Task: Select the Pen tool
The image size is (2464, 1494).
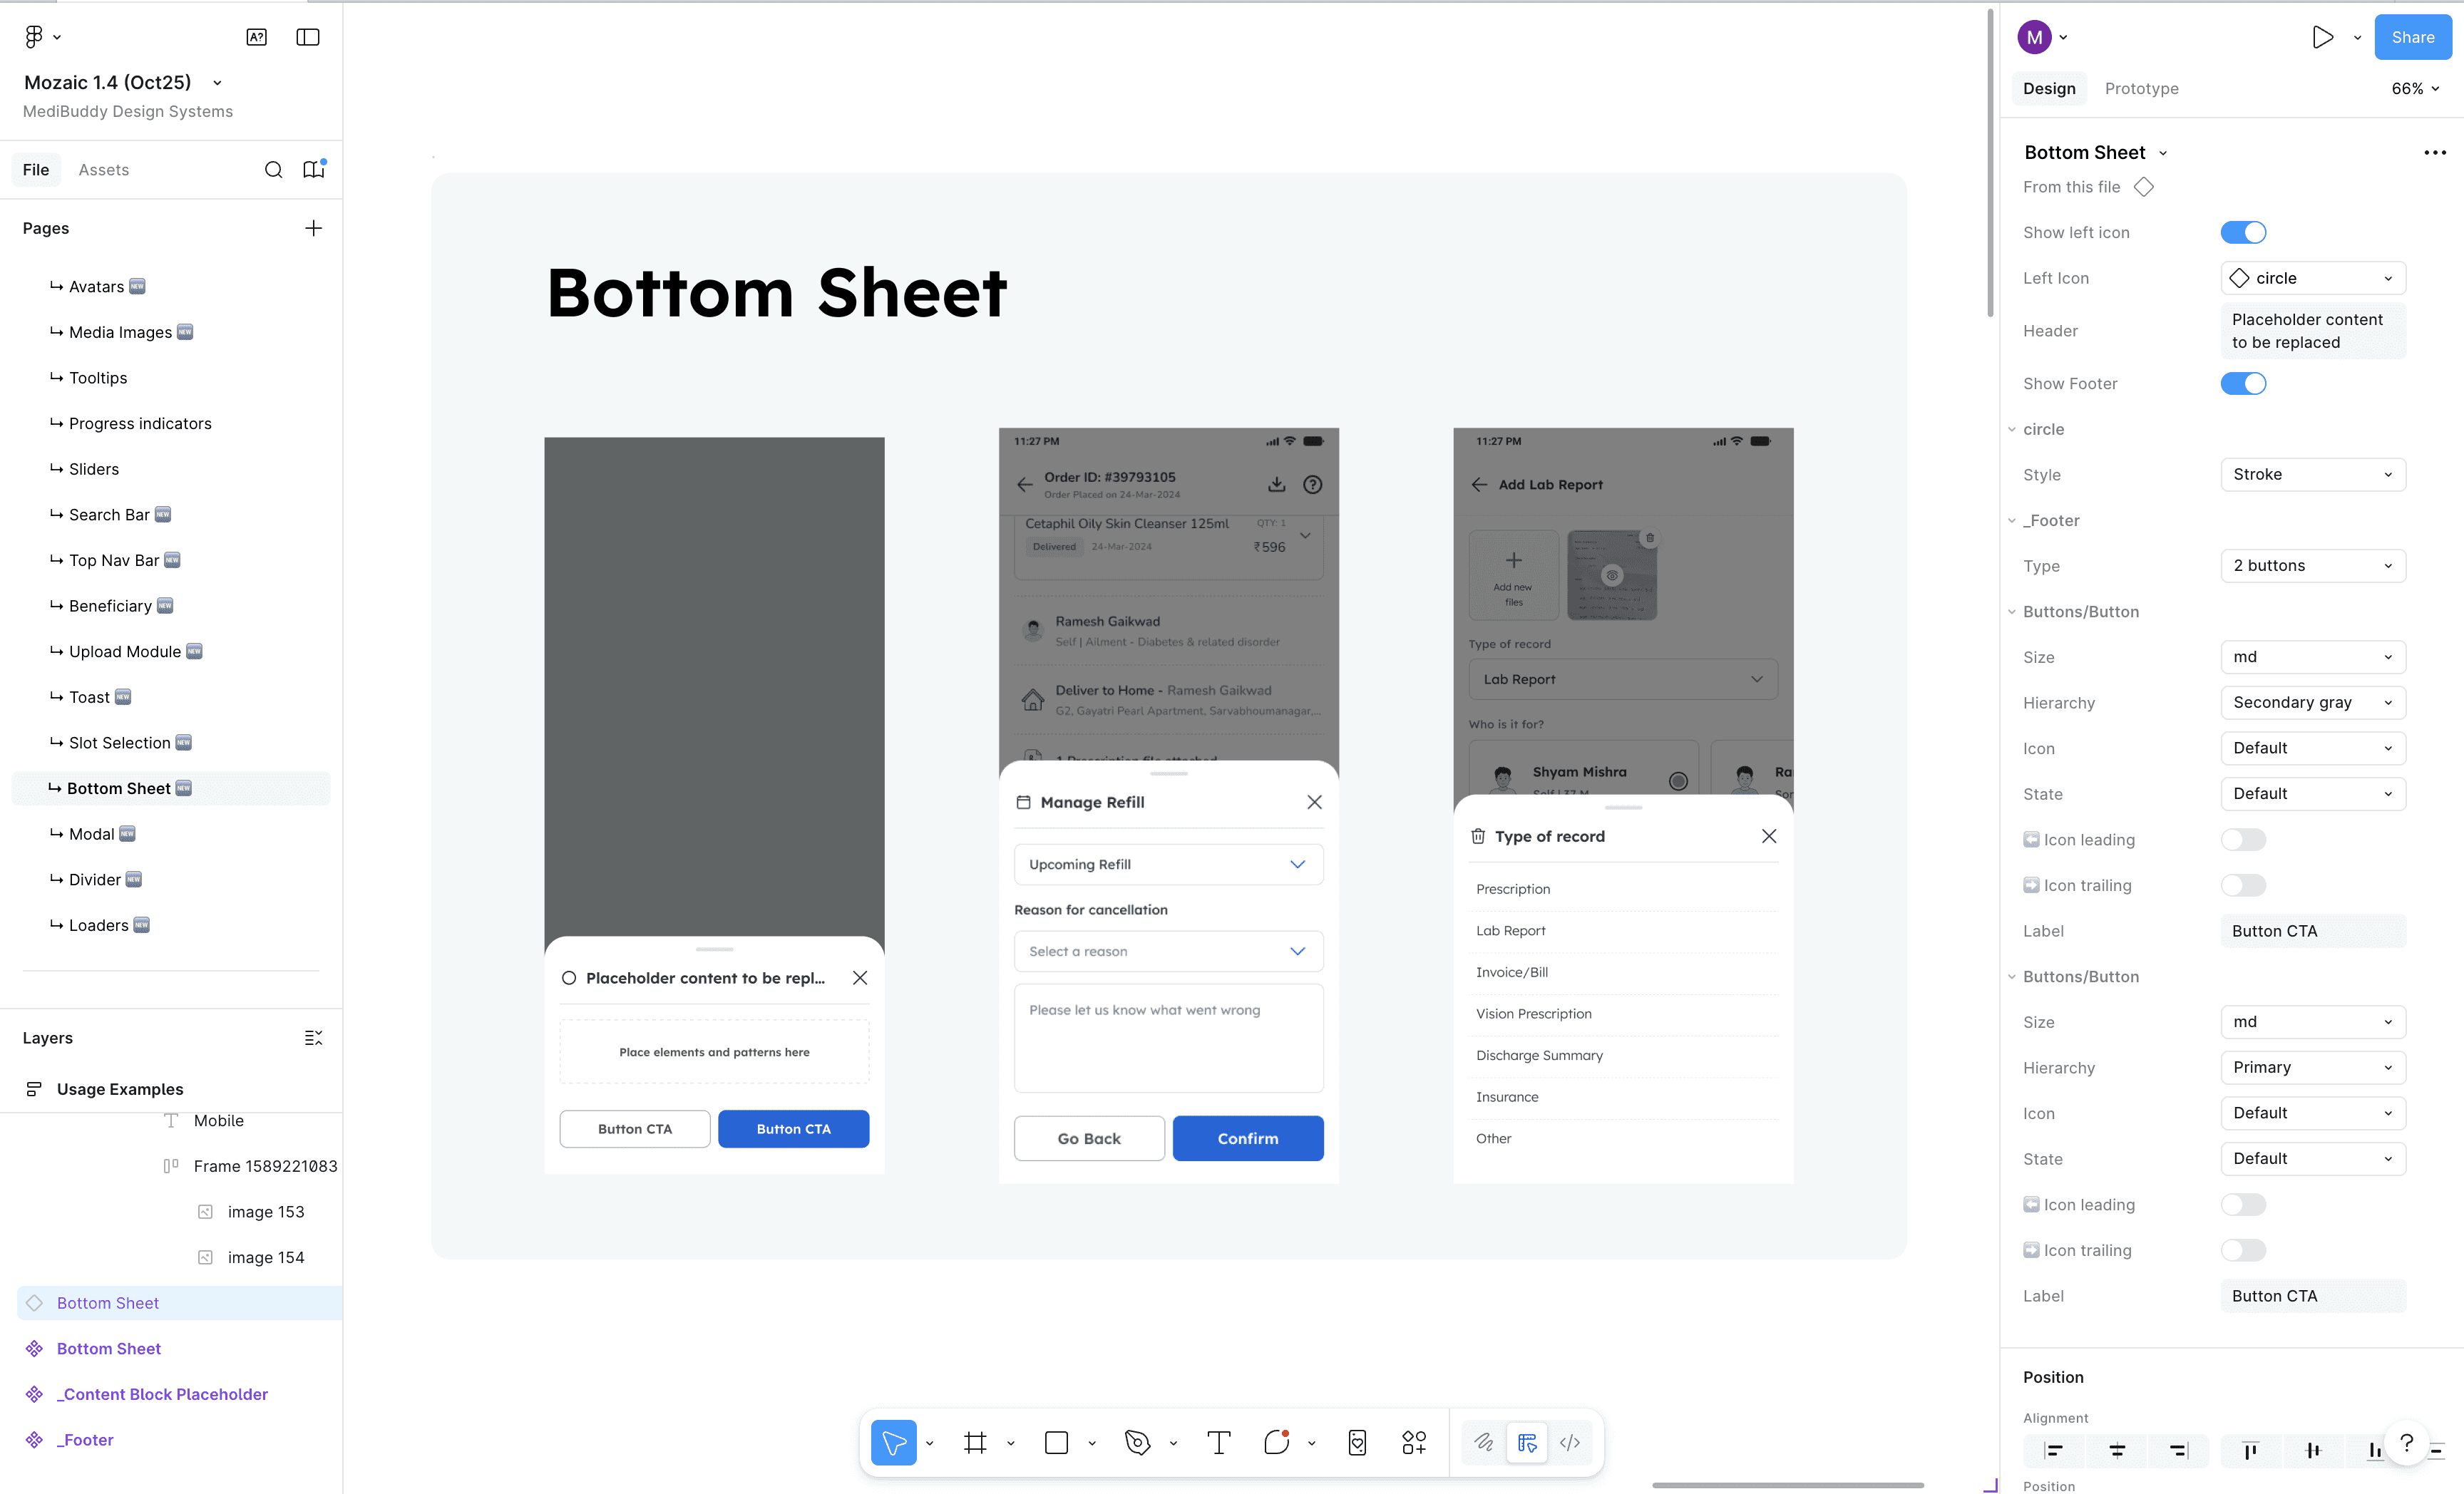Action: pos(1137,1442)
